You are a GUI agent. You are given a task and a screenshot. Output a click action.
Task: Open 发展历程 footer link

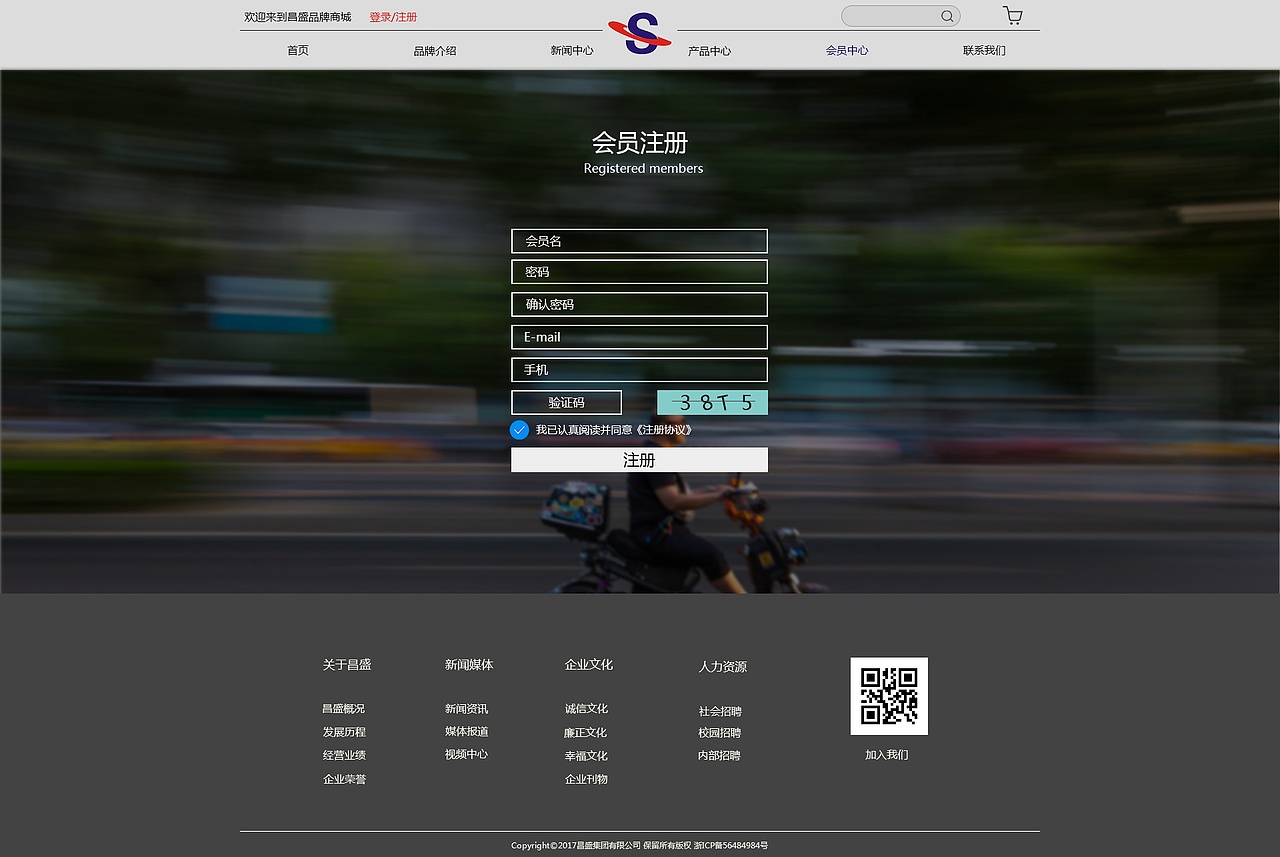[x=344, y=732]
